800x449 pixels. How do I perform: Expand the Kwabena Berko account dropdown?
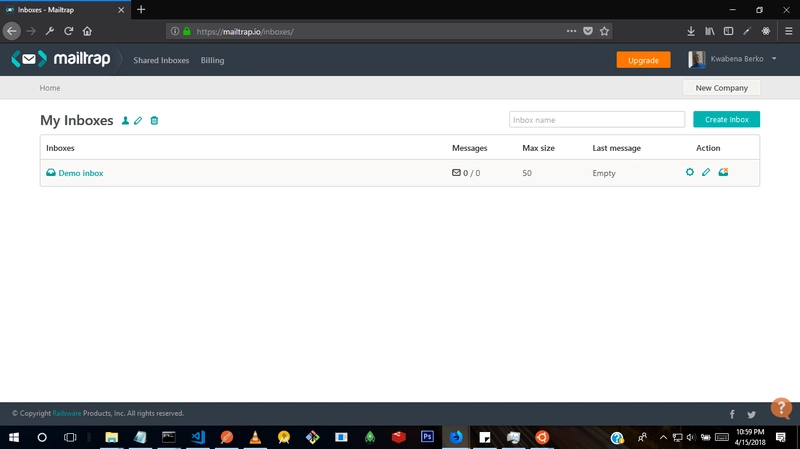click(774, 59)
